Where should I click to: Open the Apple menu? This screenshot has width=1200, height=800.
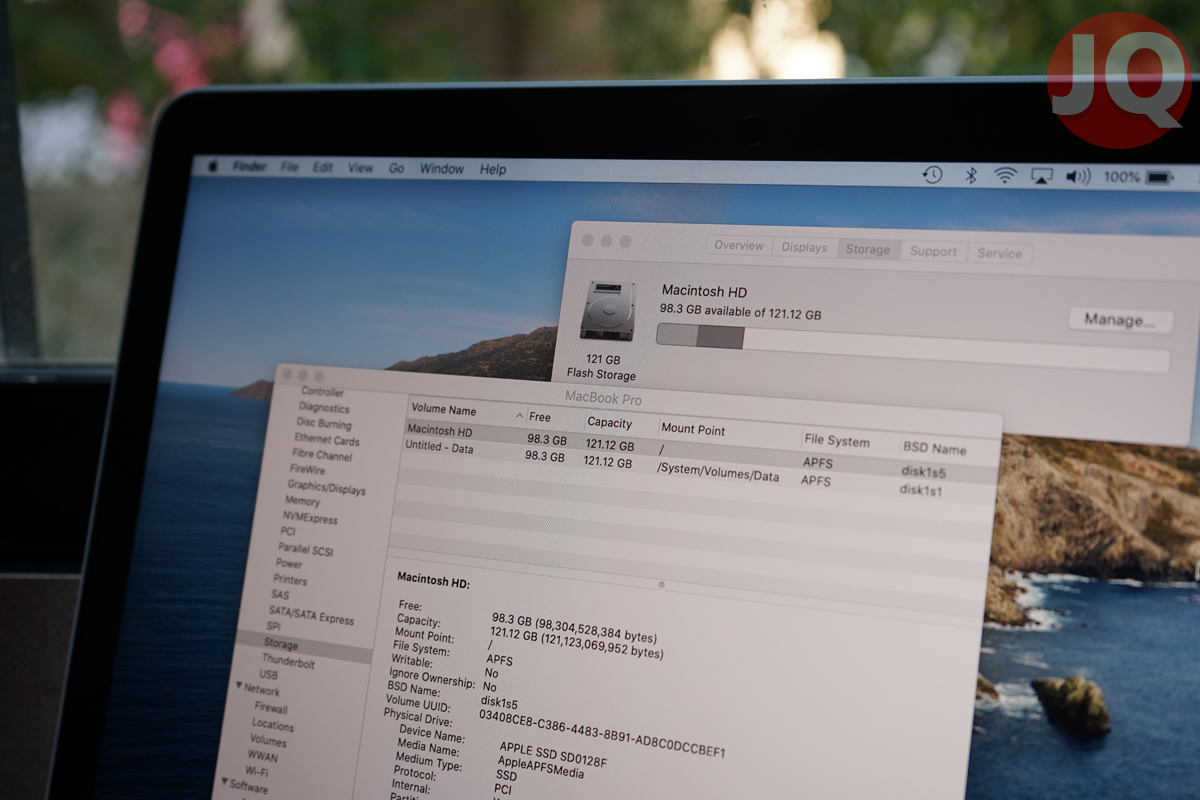(212, 166)
